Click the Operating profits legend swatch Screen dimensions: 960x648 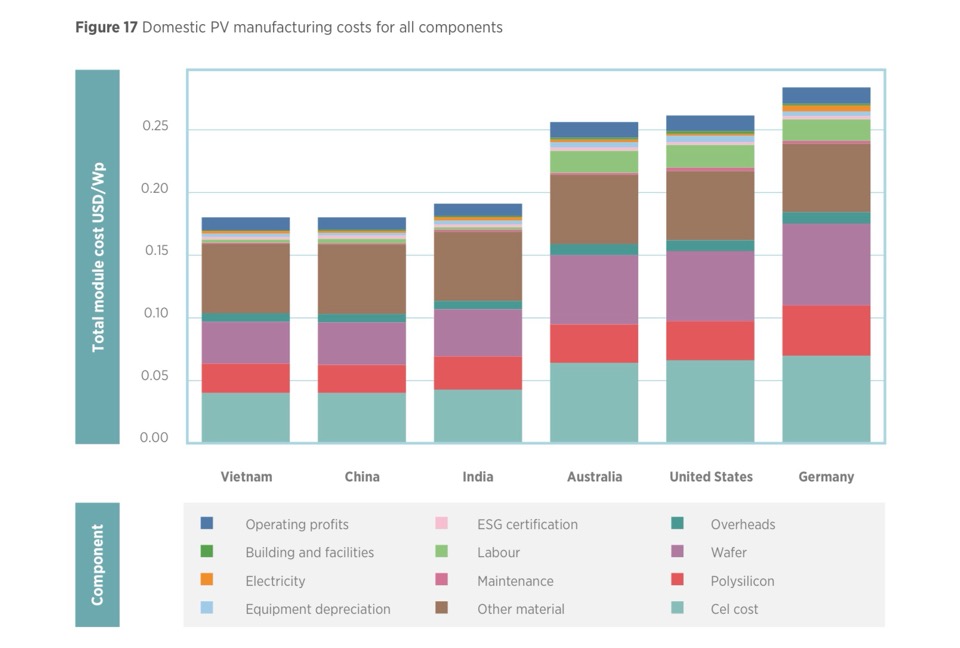click(x=207, y=523)
